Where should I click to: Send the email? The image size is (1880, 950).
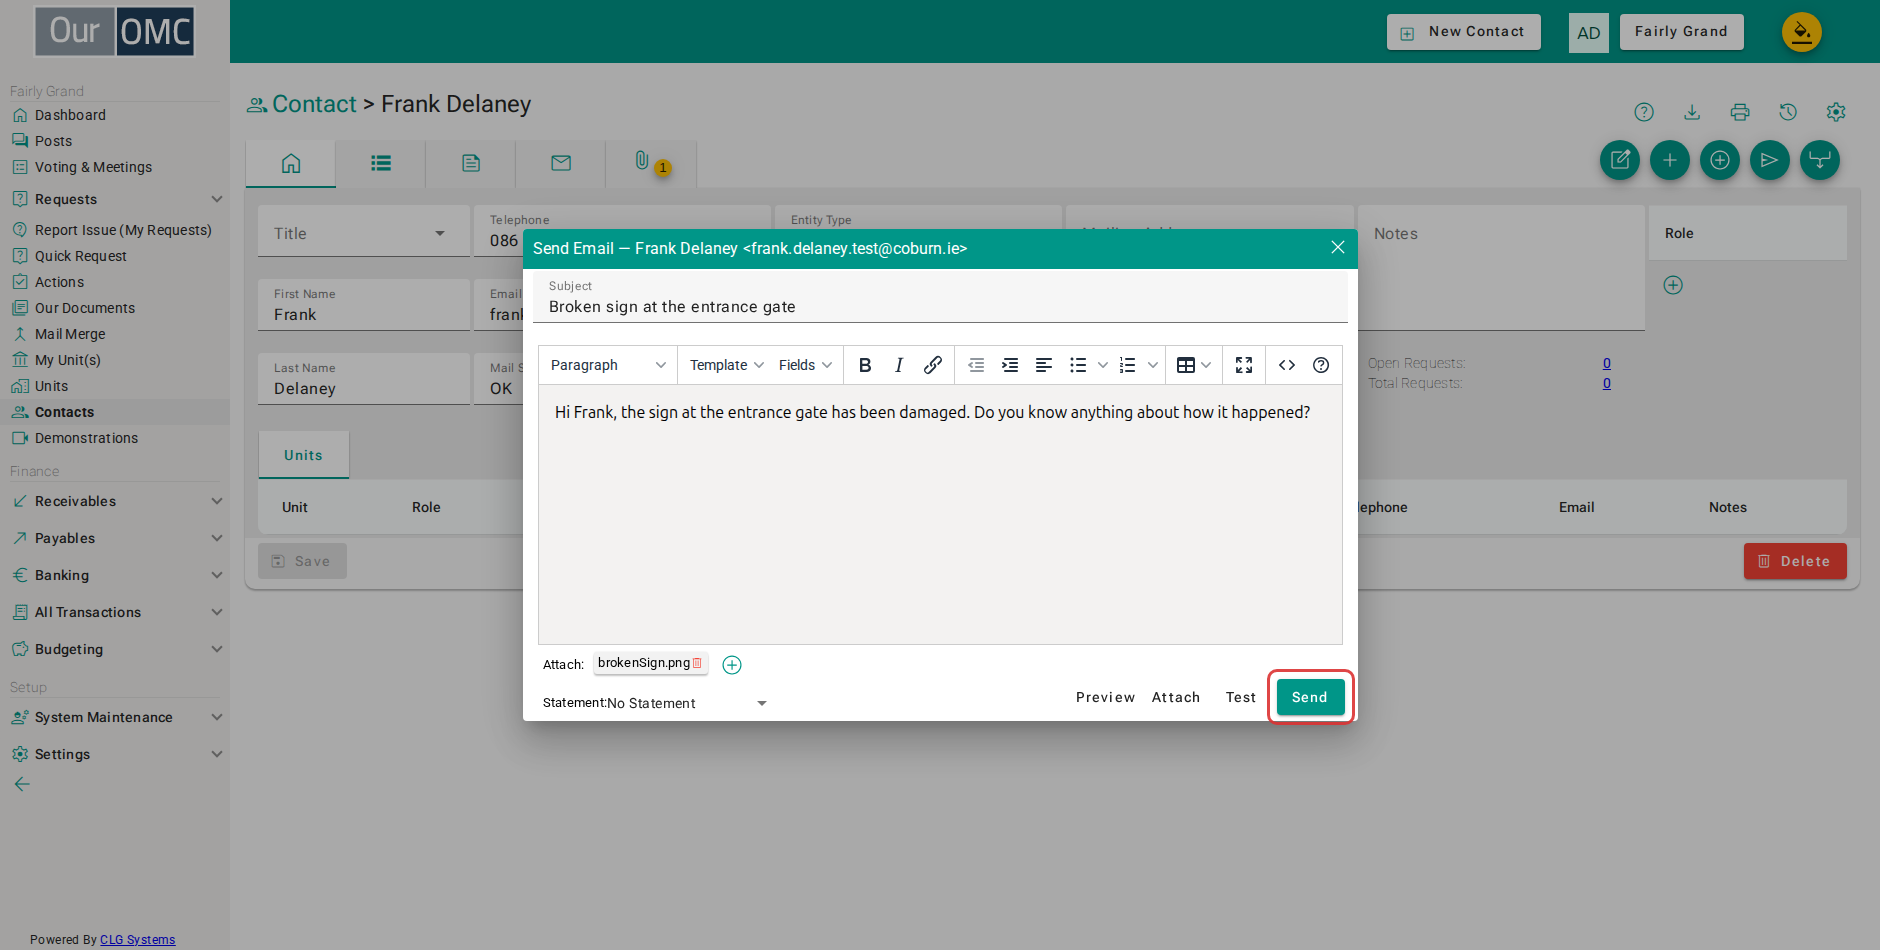click(x=1310, y=697)
